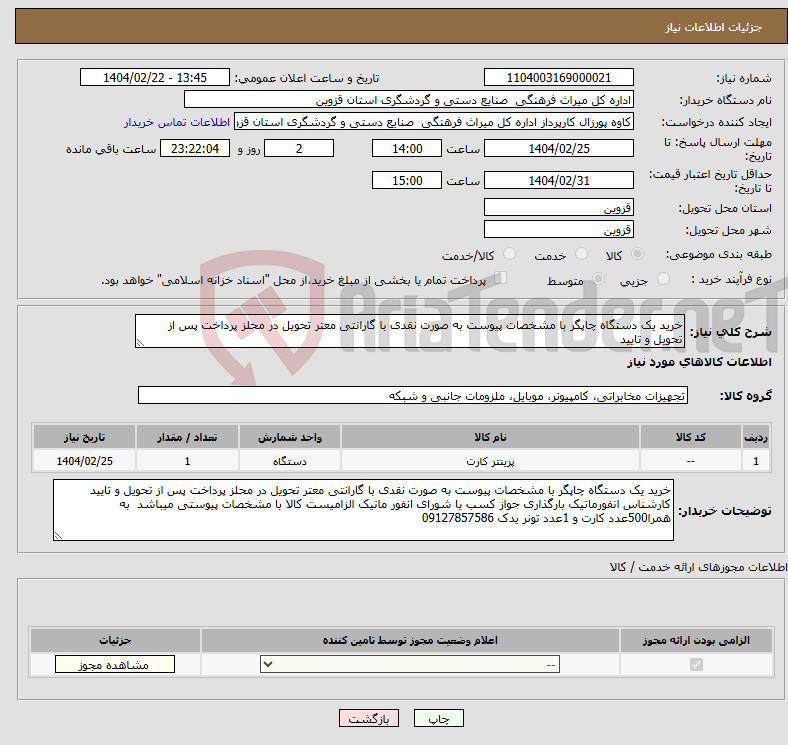
Task: Click the شهر محل تحویل field قزوین
Action: [x=558, y=229]
